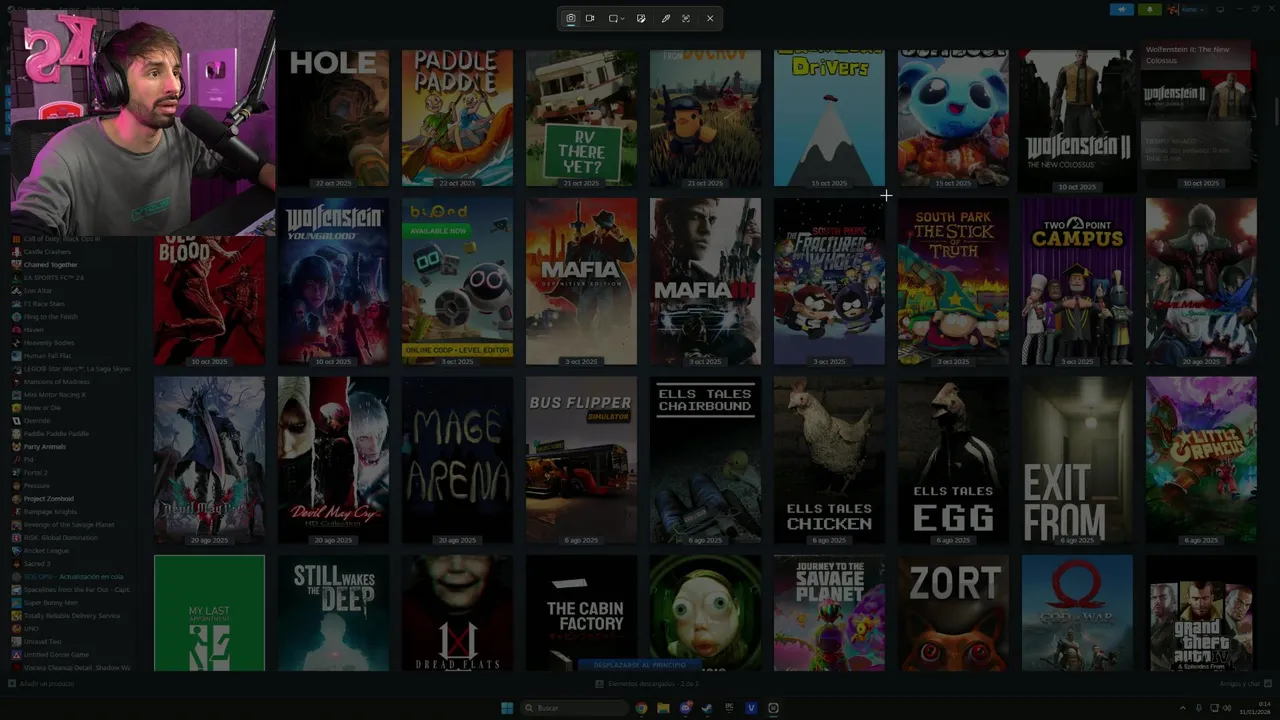The image size is (1280, 720).
Task: Open Paddle Paddle Paddle game cover
Action: click(x=457, y=118)
